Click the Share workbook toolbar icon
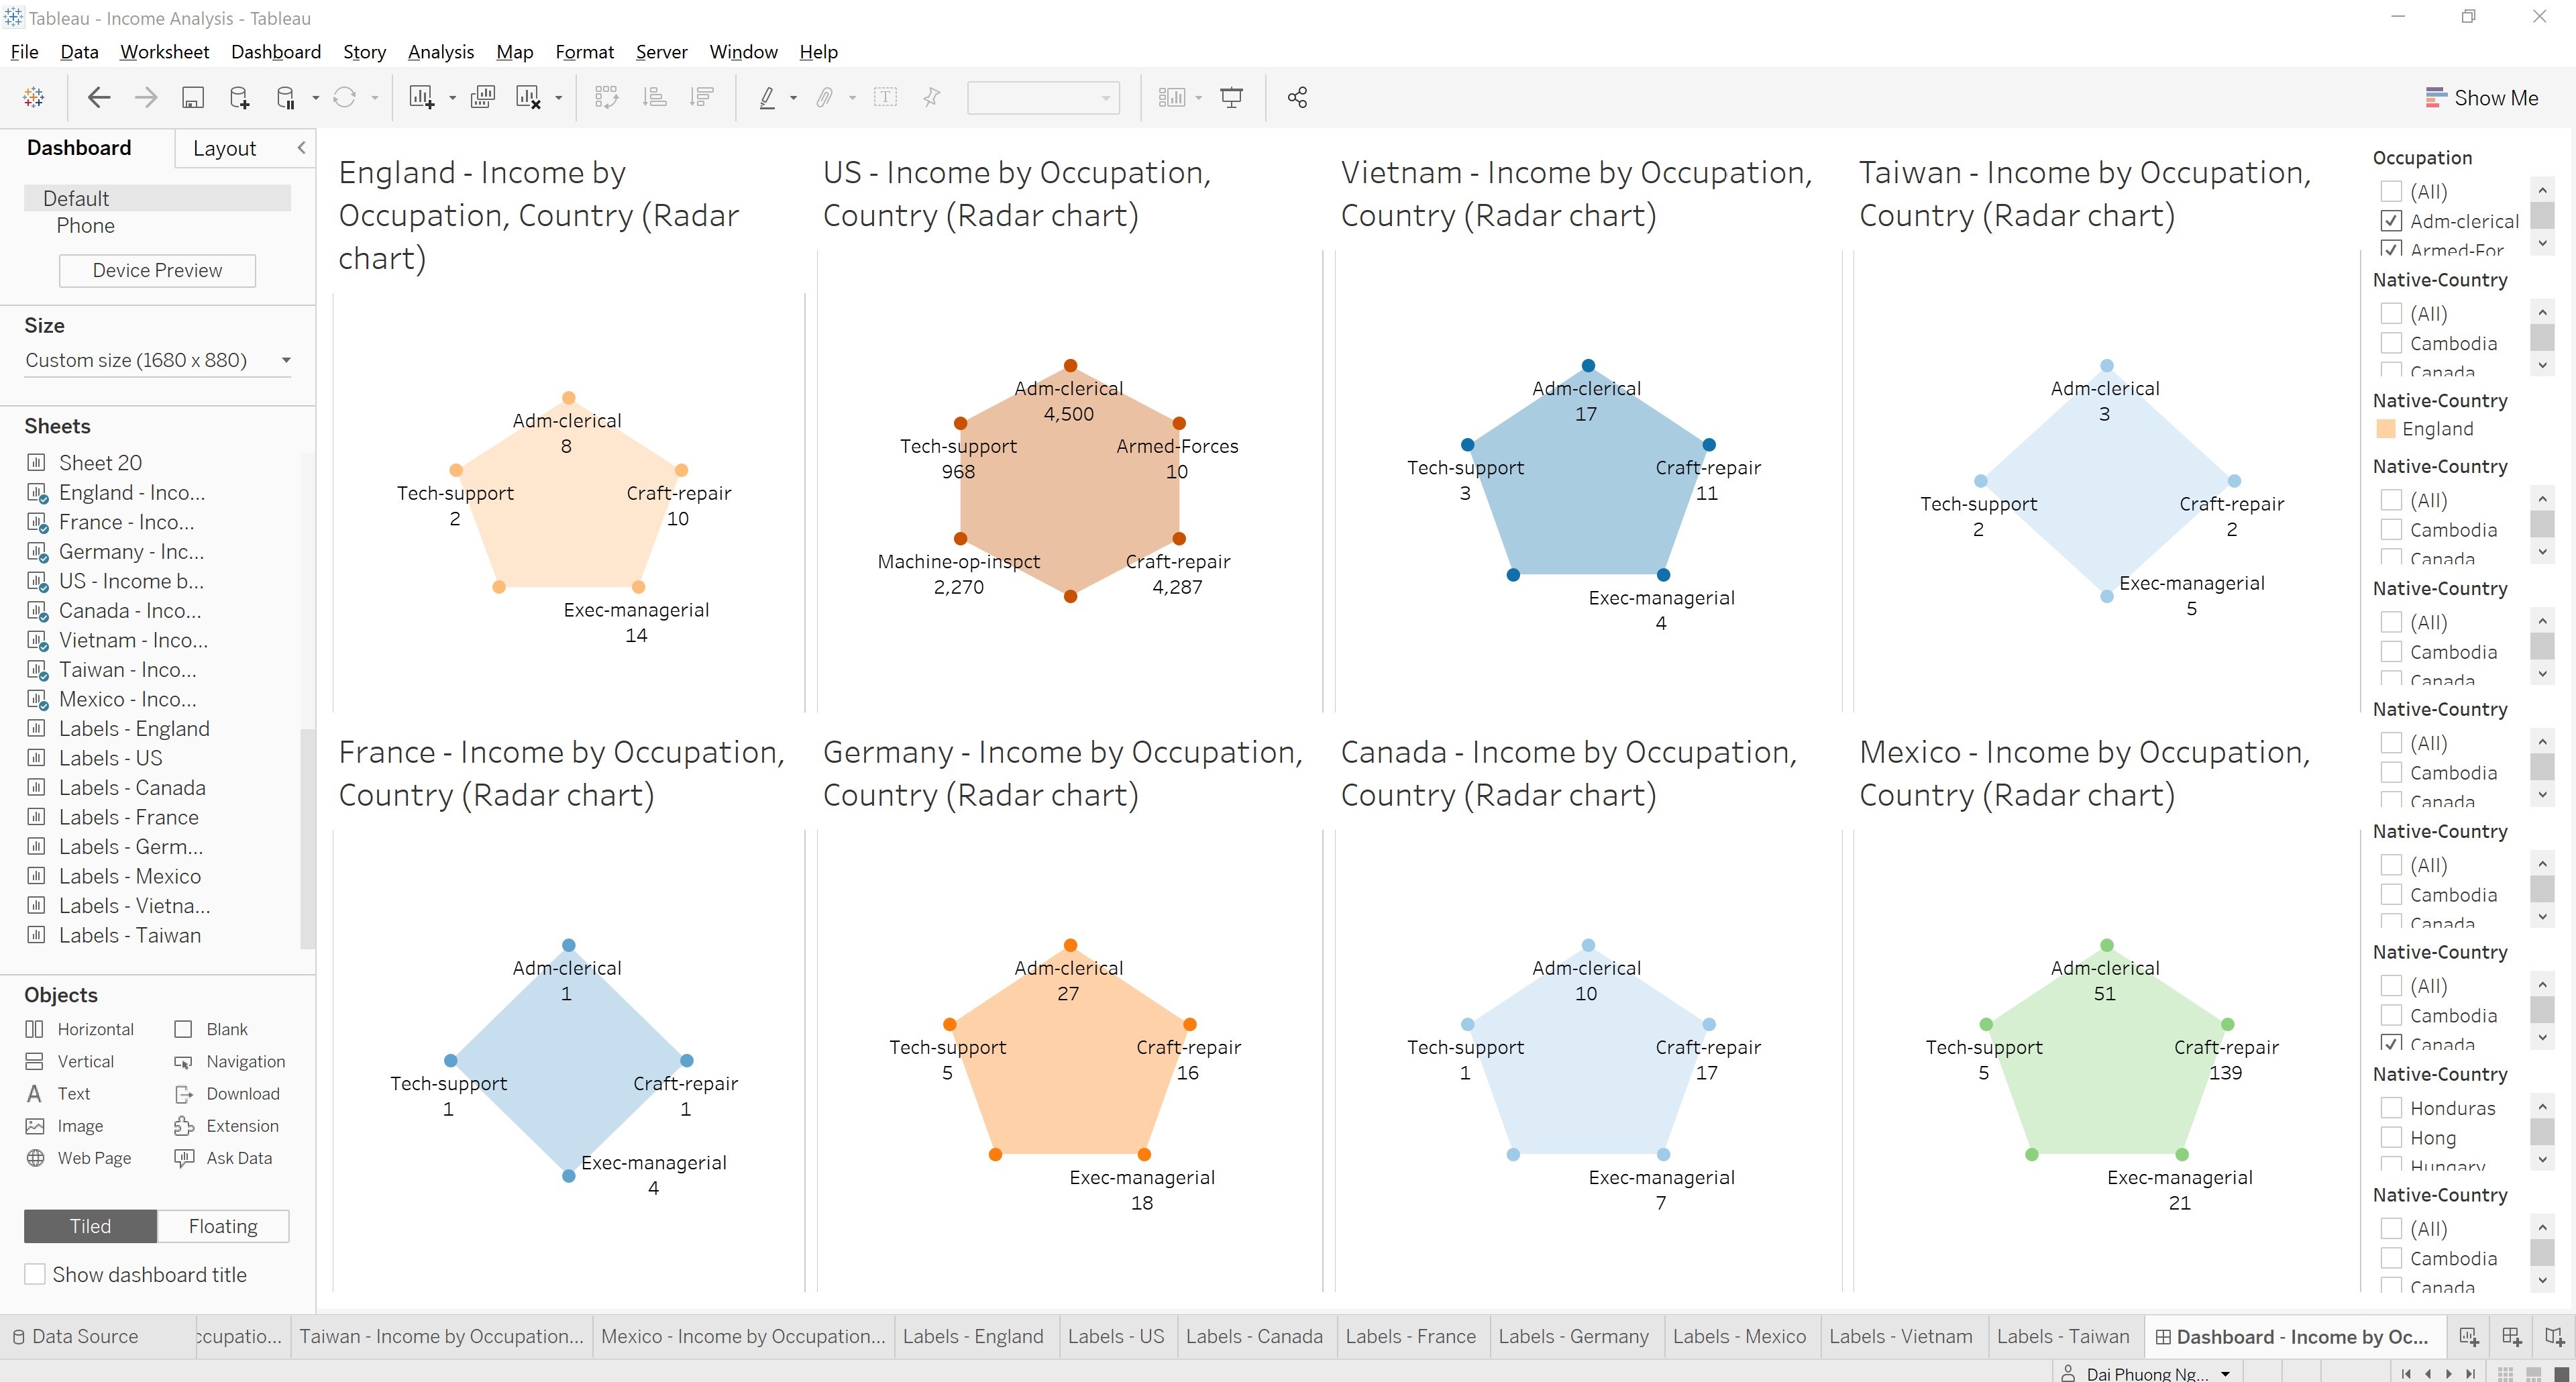 coord(1297,97)
